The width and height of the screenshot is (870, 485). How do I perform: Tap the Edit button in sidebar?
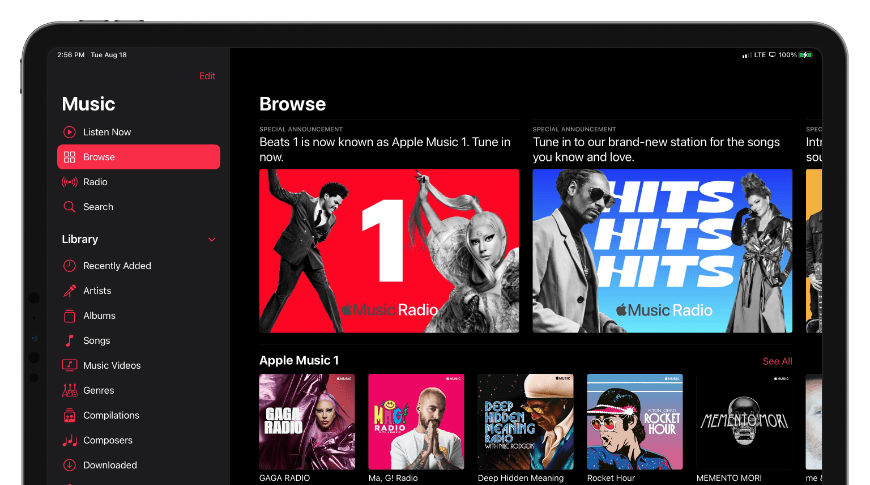(x=207, y=76)
